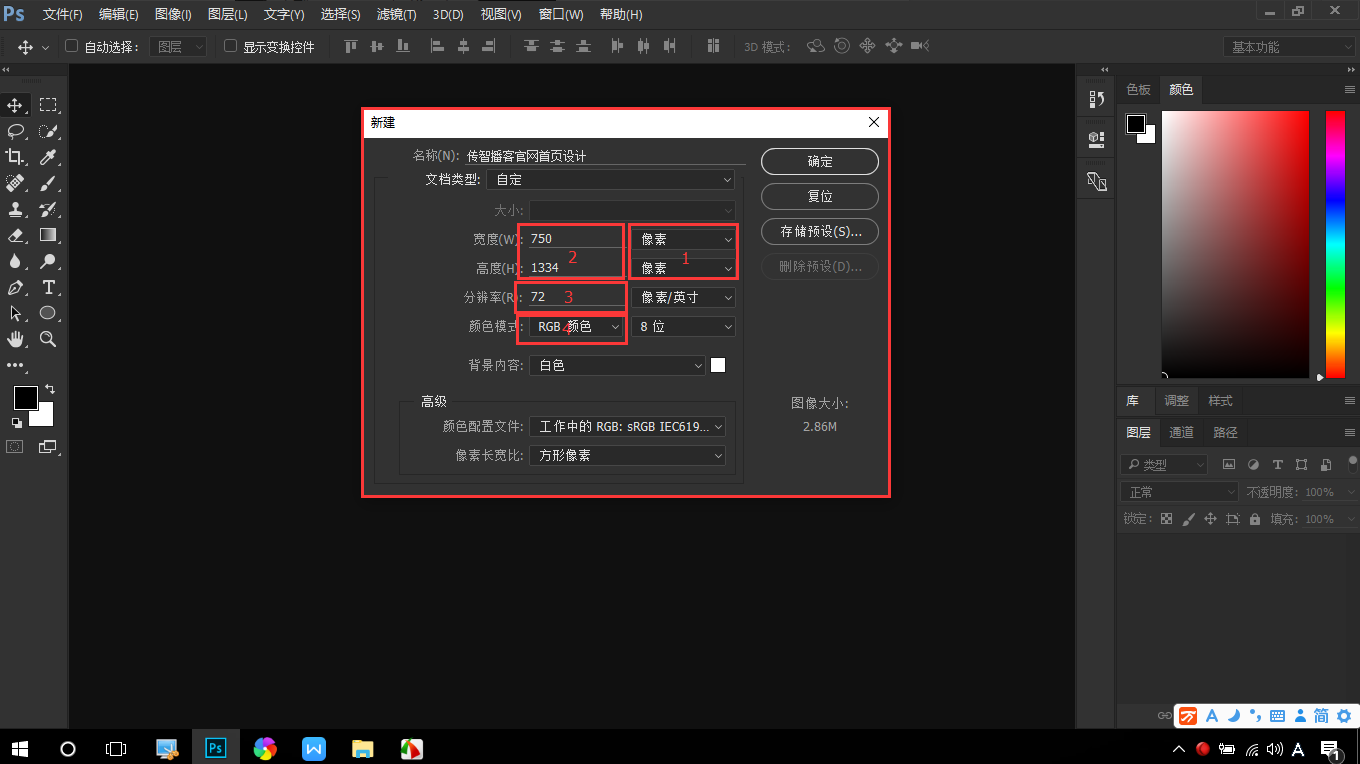Viewport: 1360px width, 764px height.
Task: Pick the Ellipse shape tool
Action: tap(47, 313)
